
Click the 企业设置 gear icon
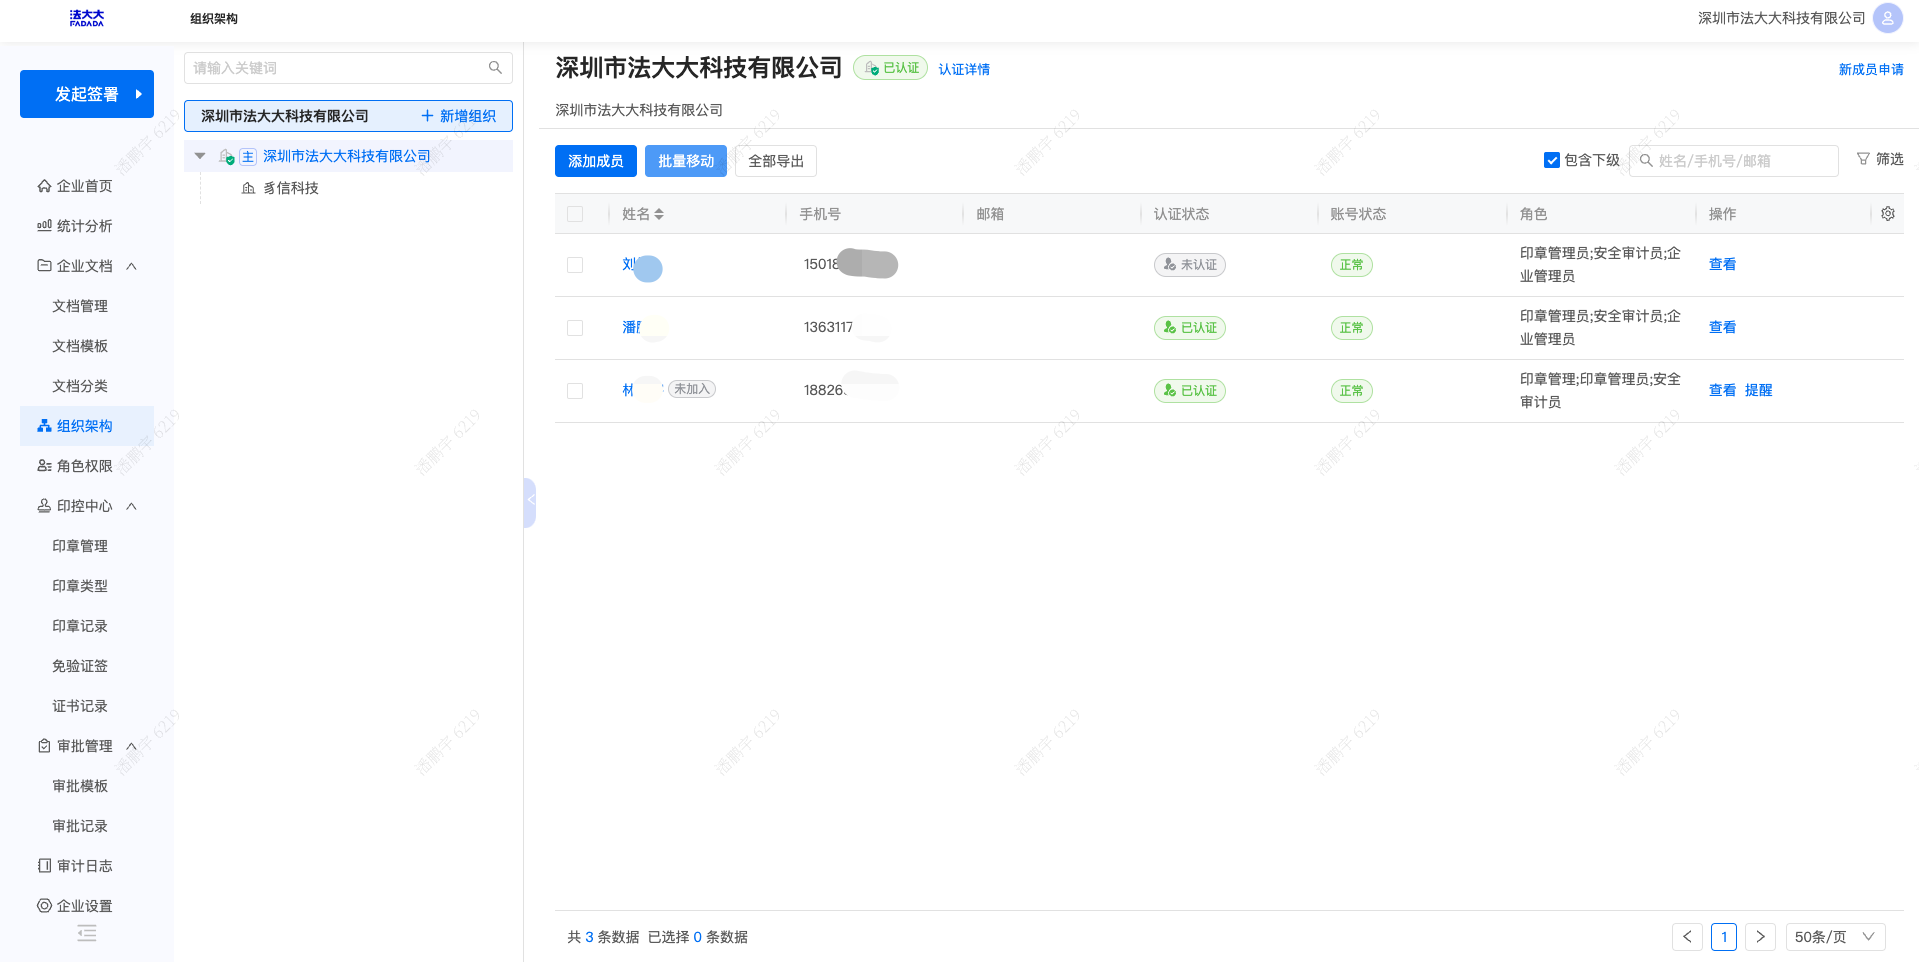click(x=44, y=906)
